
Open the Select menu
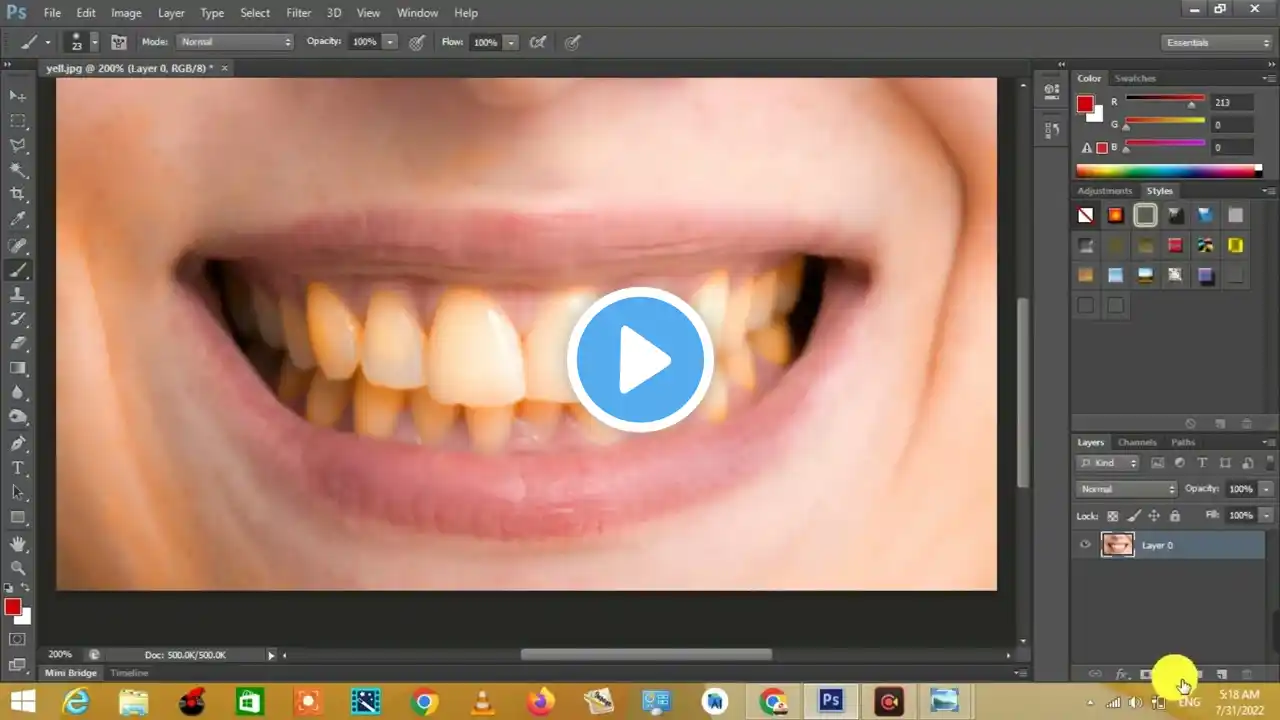(x=255, y=12)
